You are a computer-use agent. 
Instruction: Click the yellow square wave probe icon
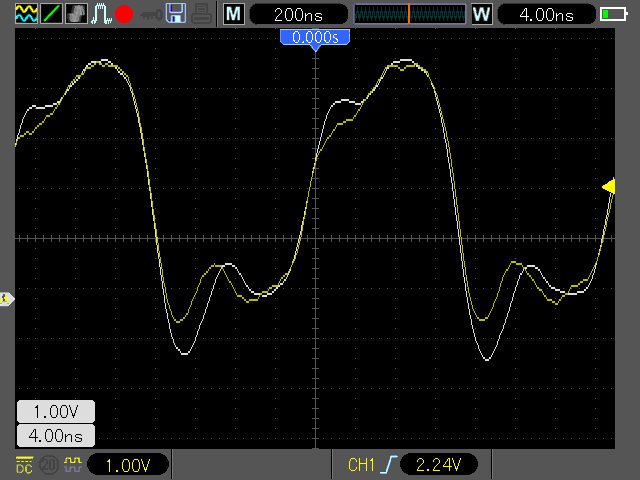73,464
